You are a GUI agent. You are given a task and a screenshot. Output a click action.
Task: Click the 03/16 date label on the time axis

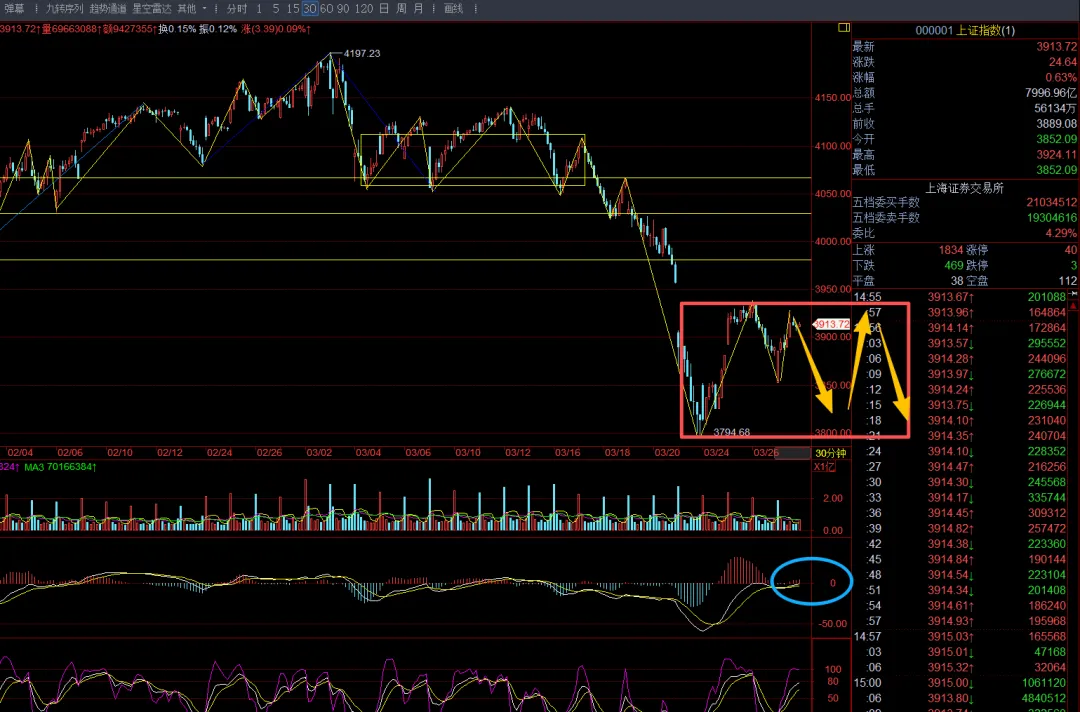(568, 452)
